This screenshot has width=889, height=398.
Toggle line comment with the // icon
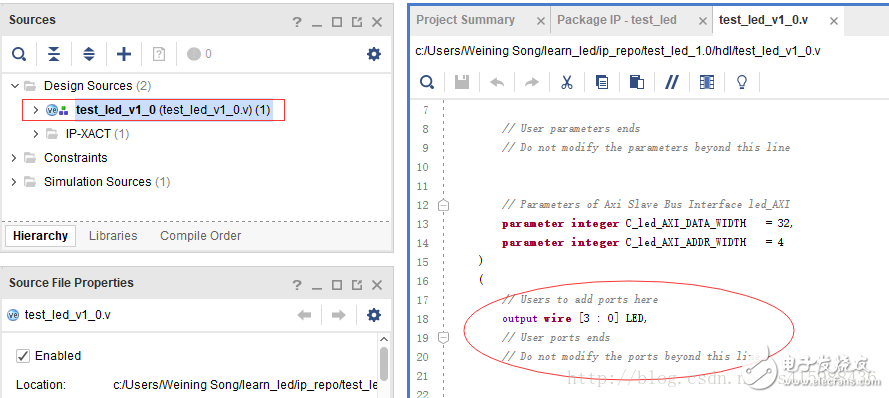[x=672, y=82]
